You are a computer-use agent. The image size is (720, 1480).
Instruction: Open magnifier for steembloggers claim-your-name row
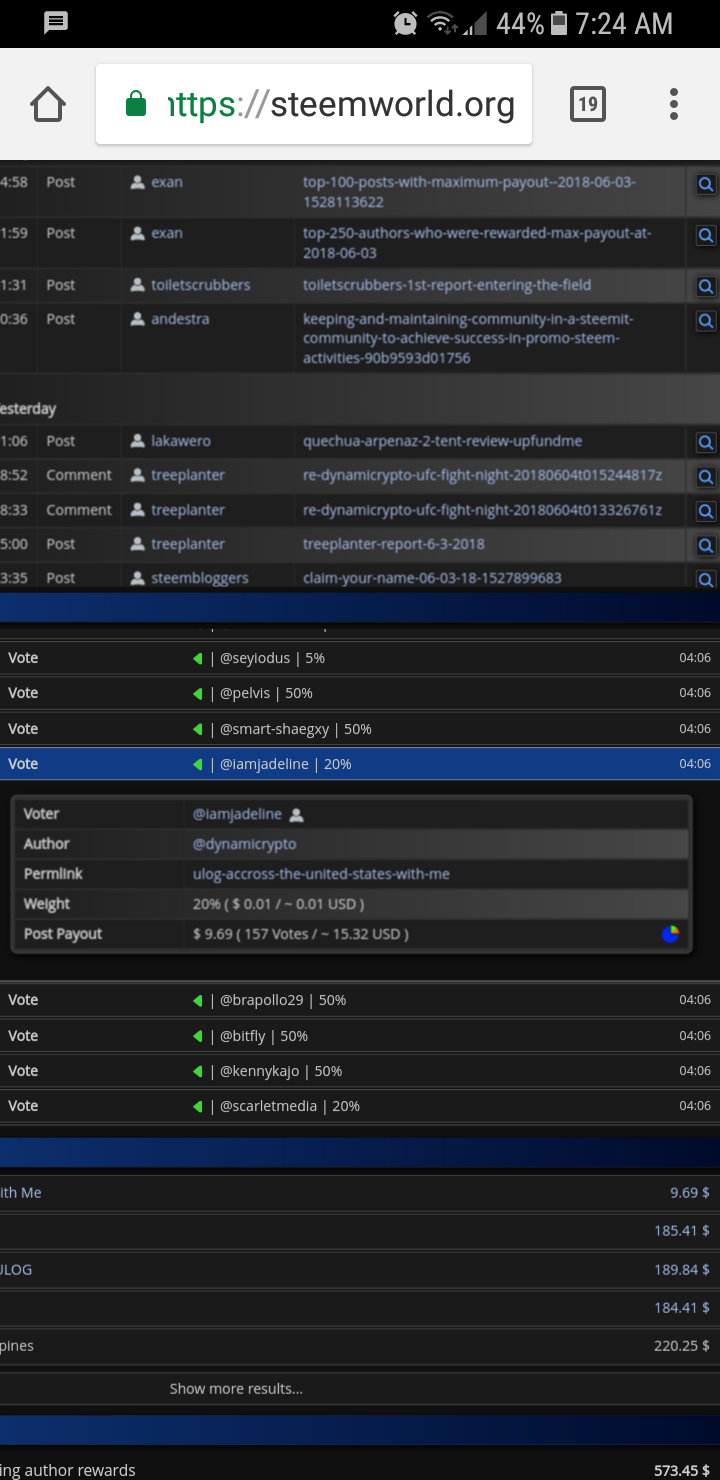[706, 579]
